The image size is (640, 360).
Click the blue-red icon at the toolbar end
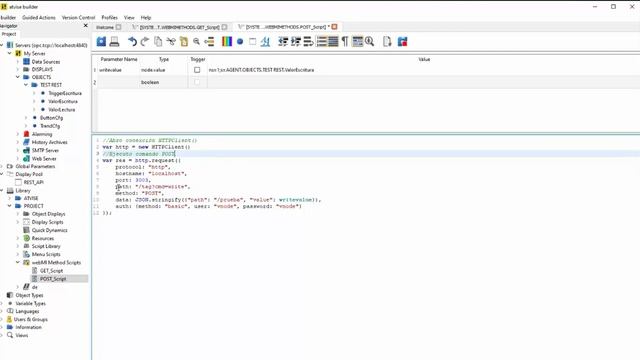tap(402, 41)
